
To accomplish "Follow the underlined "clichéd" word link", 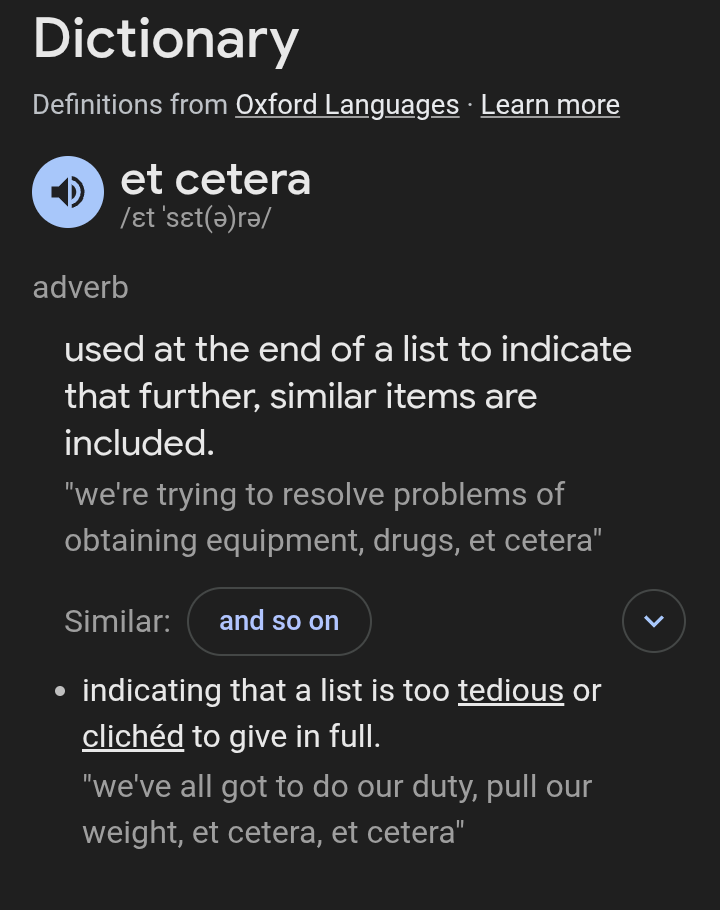I will (x=133, y=737).
